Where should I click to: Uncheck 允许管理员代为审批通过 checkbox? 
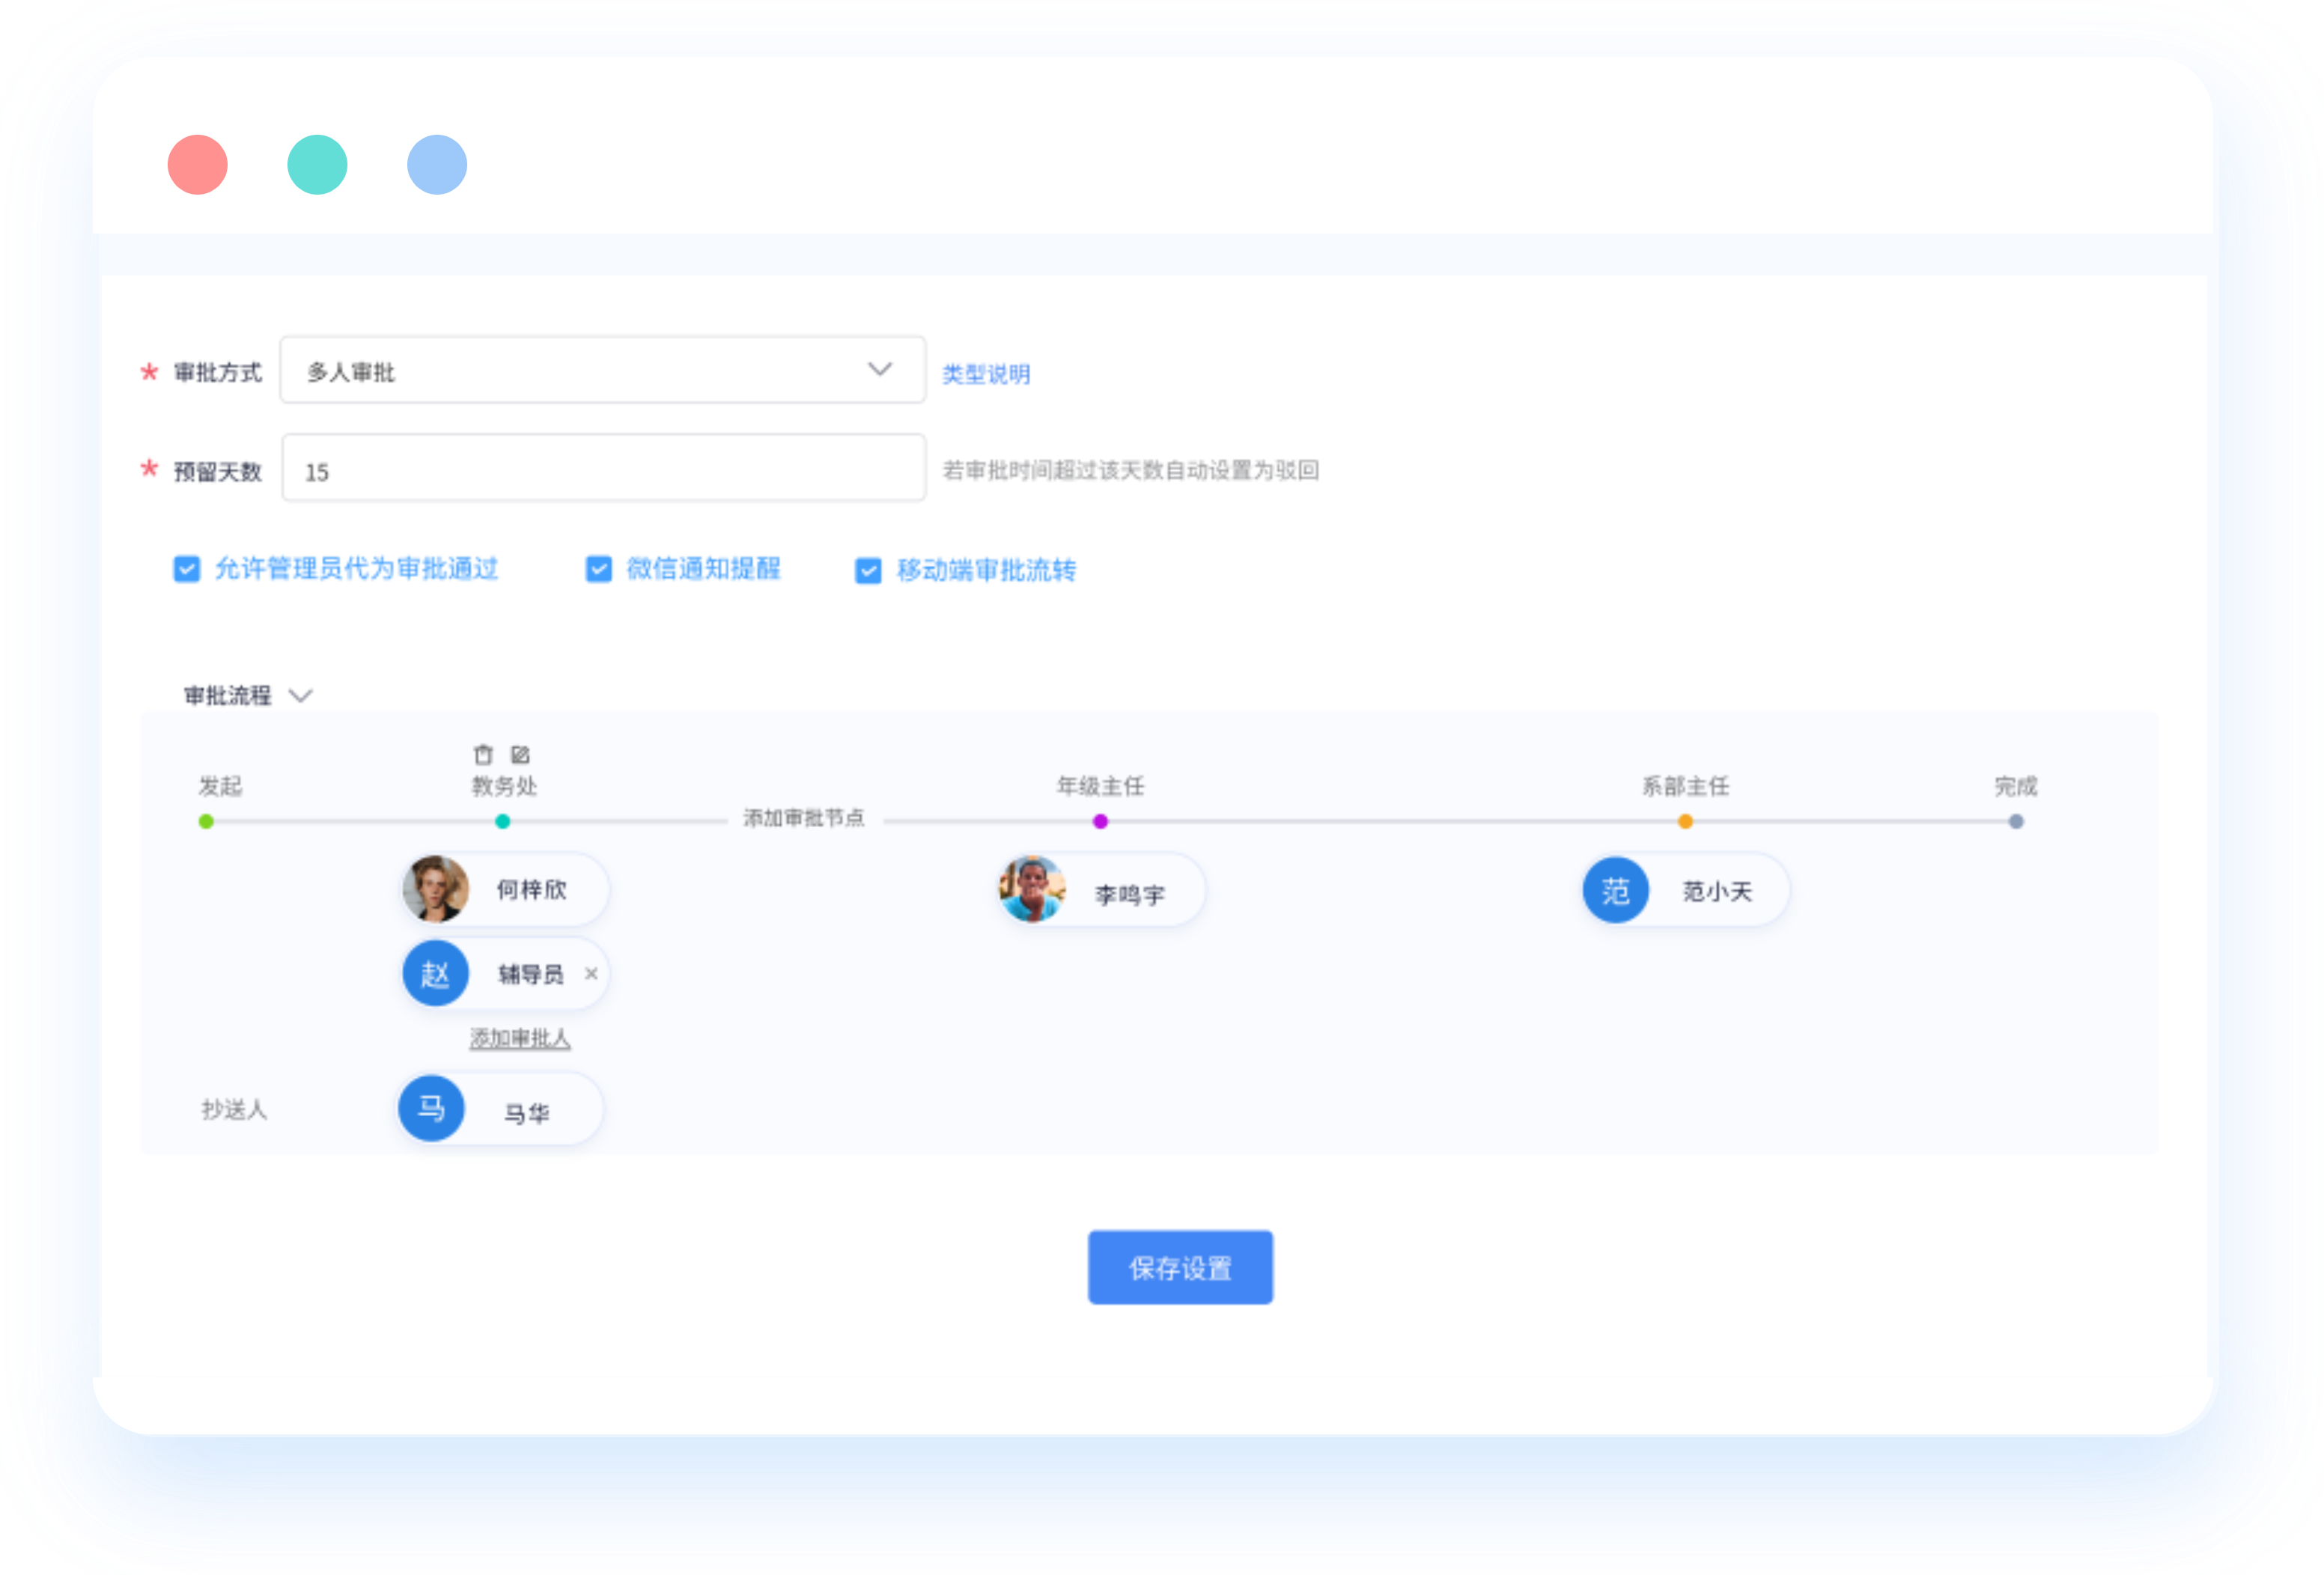coord(187,569)
